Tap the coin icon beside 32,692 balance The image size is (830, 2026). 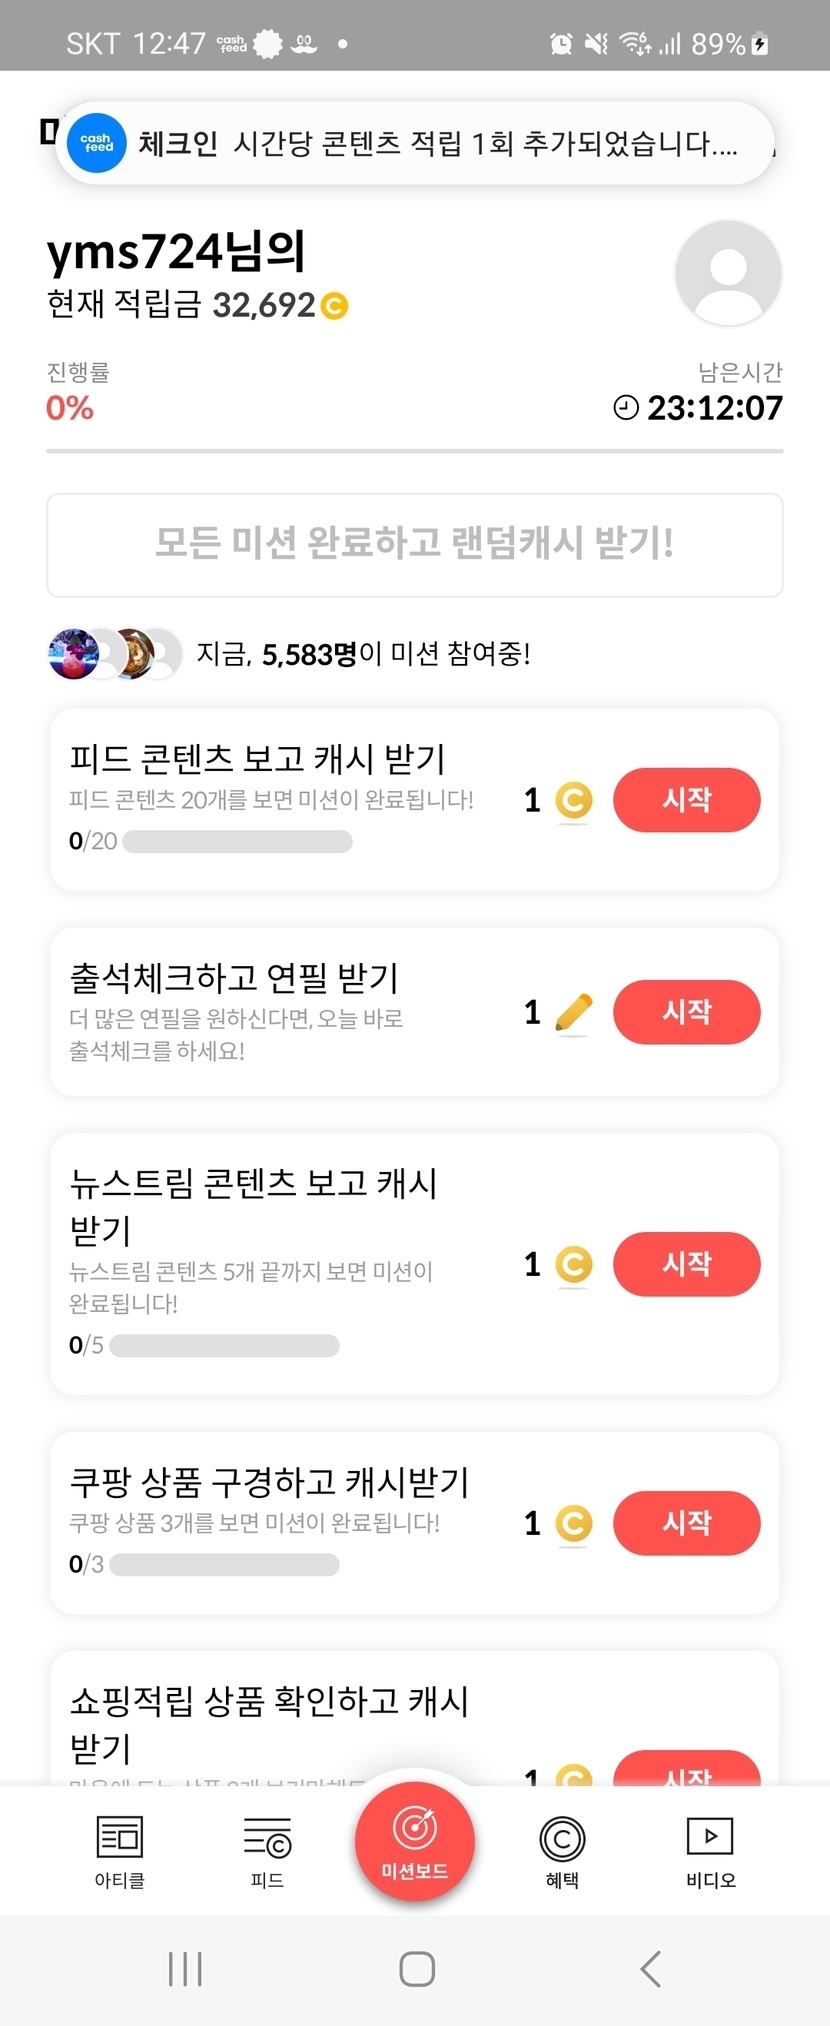335,305
